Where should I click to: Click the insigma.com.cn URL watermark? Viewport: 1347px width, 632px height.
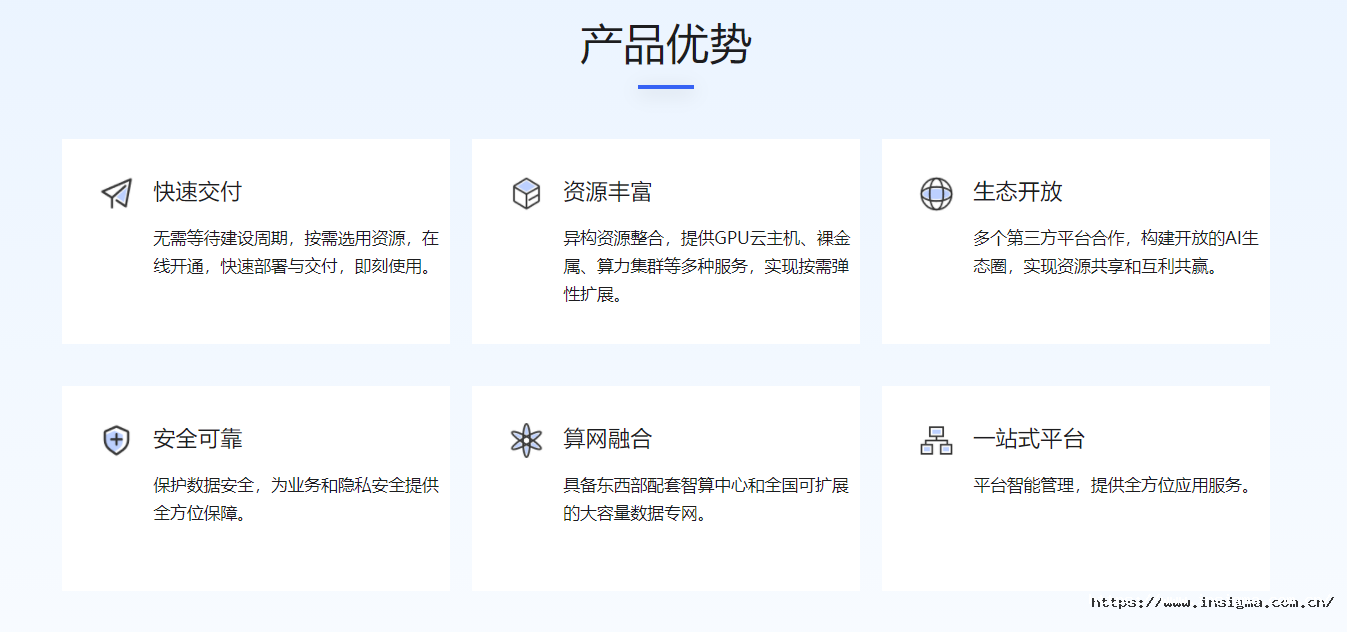1212,603
